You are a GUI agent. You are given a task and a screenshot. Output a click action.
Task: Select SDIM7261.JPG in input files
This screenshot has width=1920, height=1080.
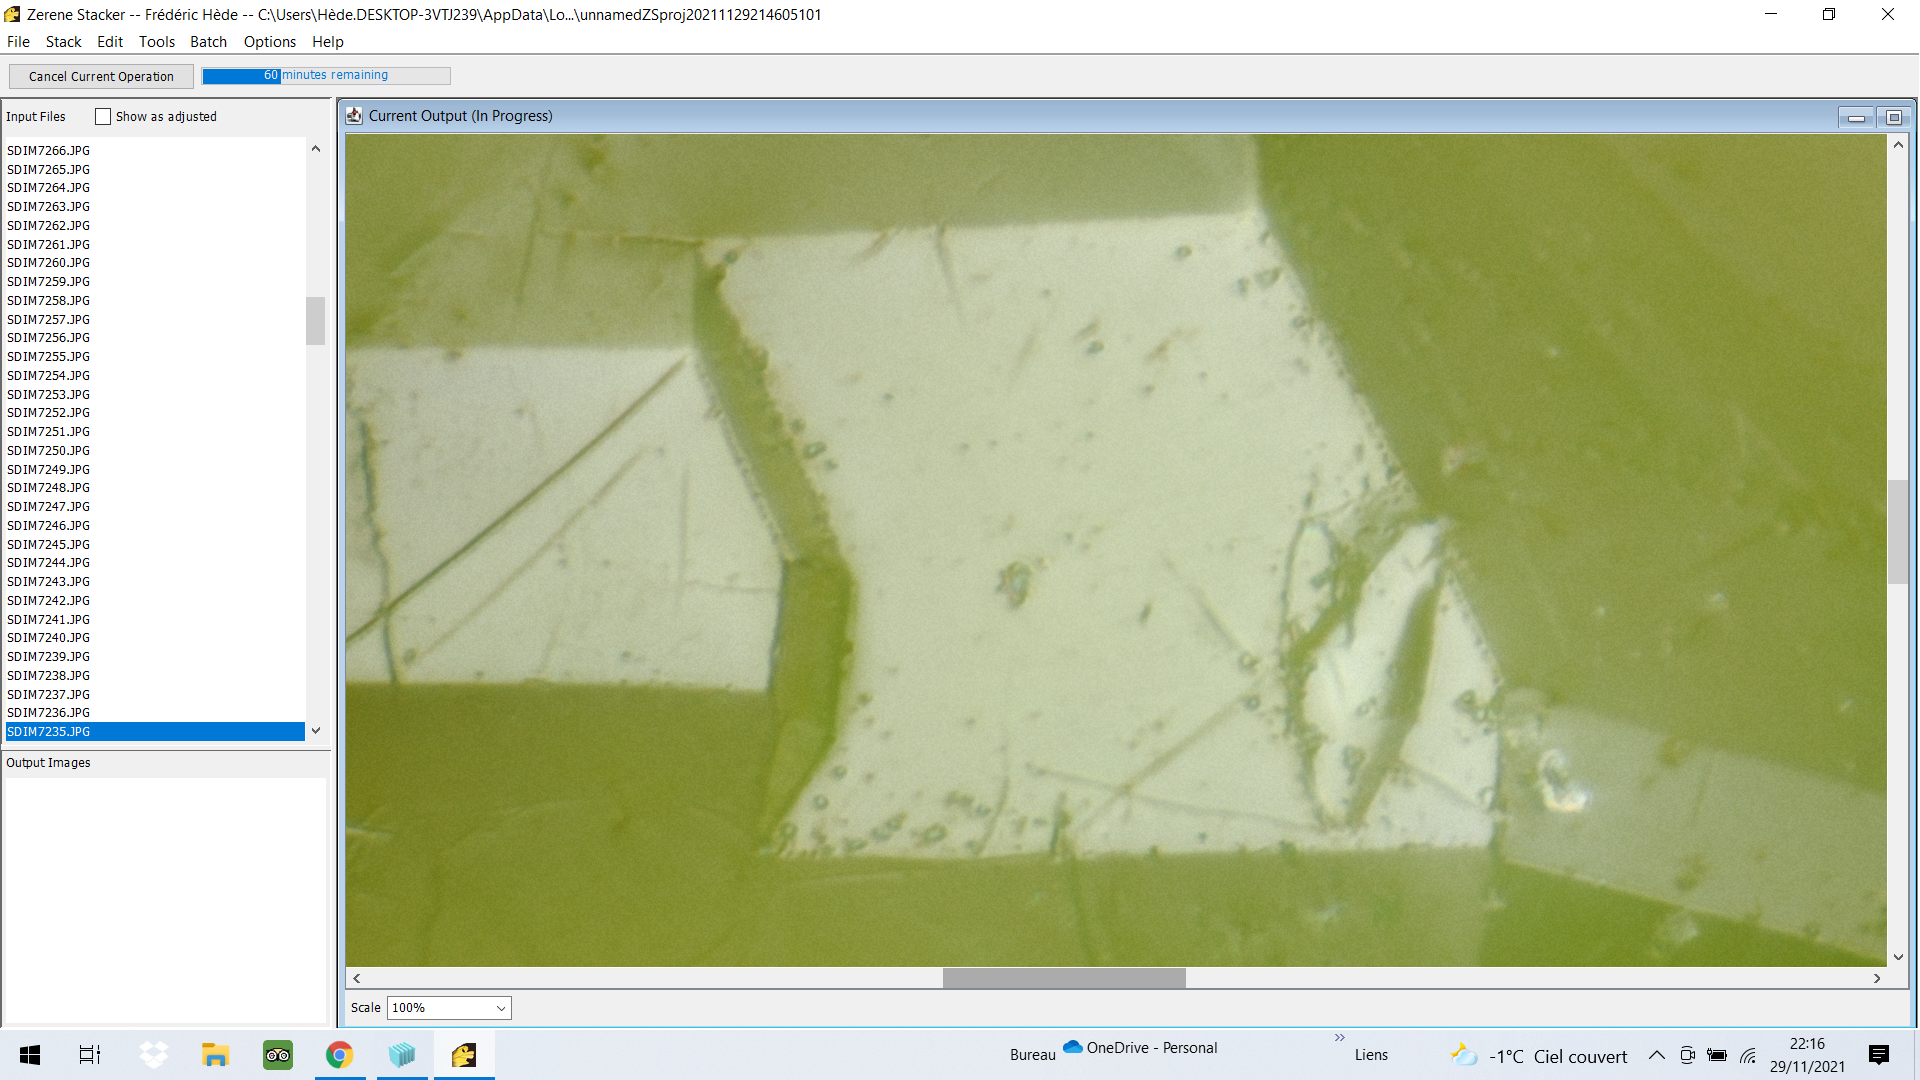[155, 245]
